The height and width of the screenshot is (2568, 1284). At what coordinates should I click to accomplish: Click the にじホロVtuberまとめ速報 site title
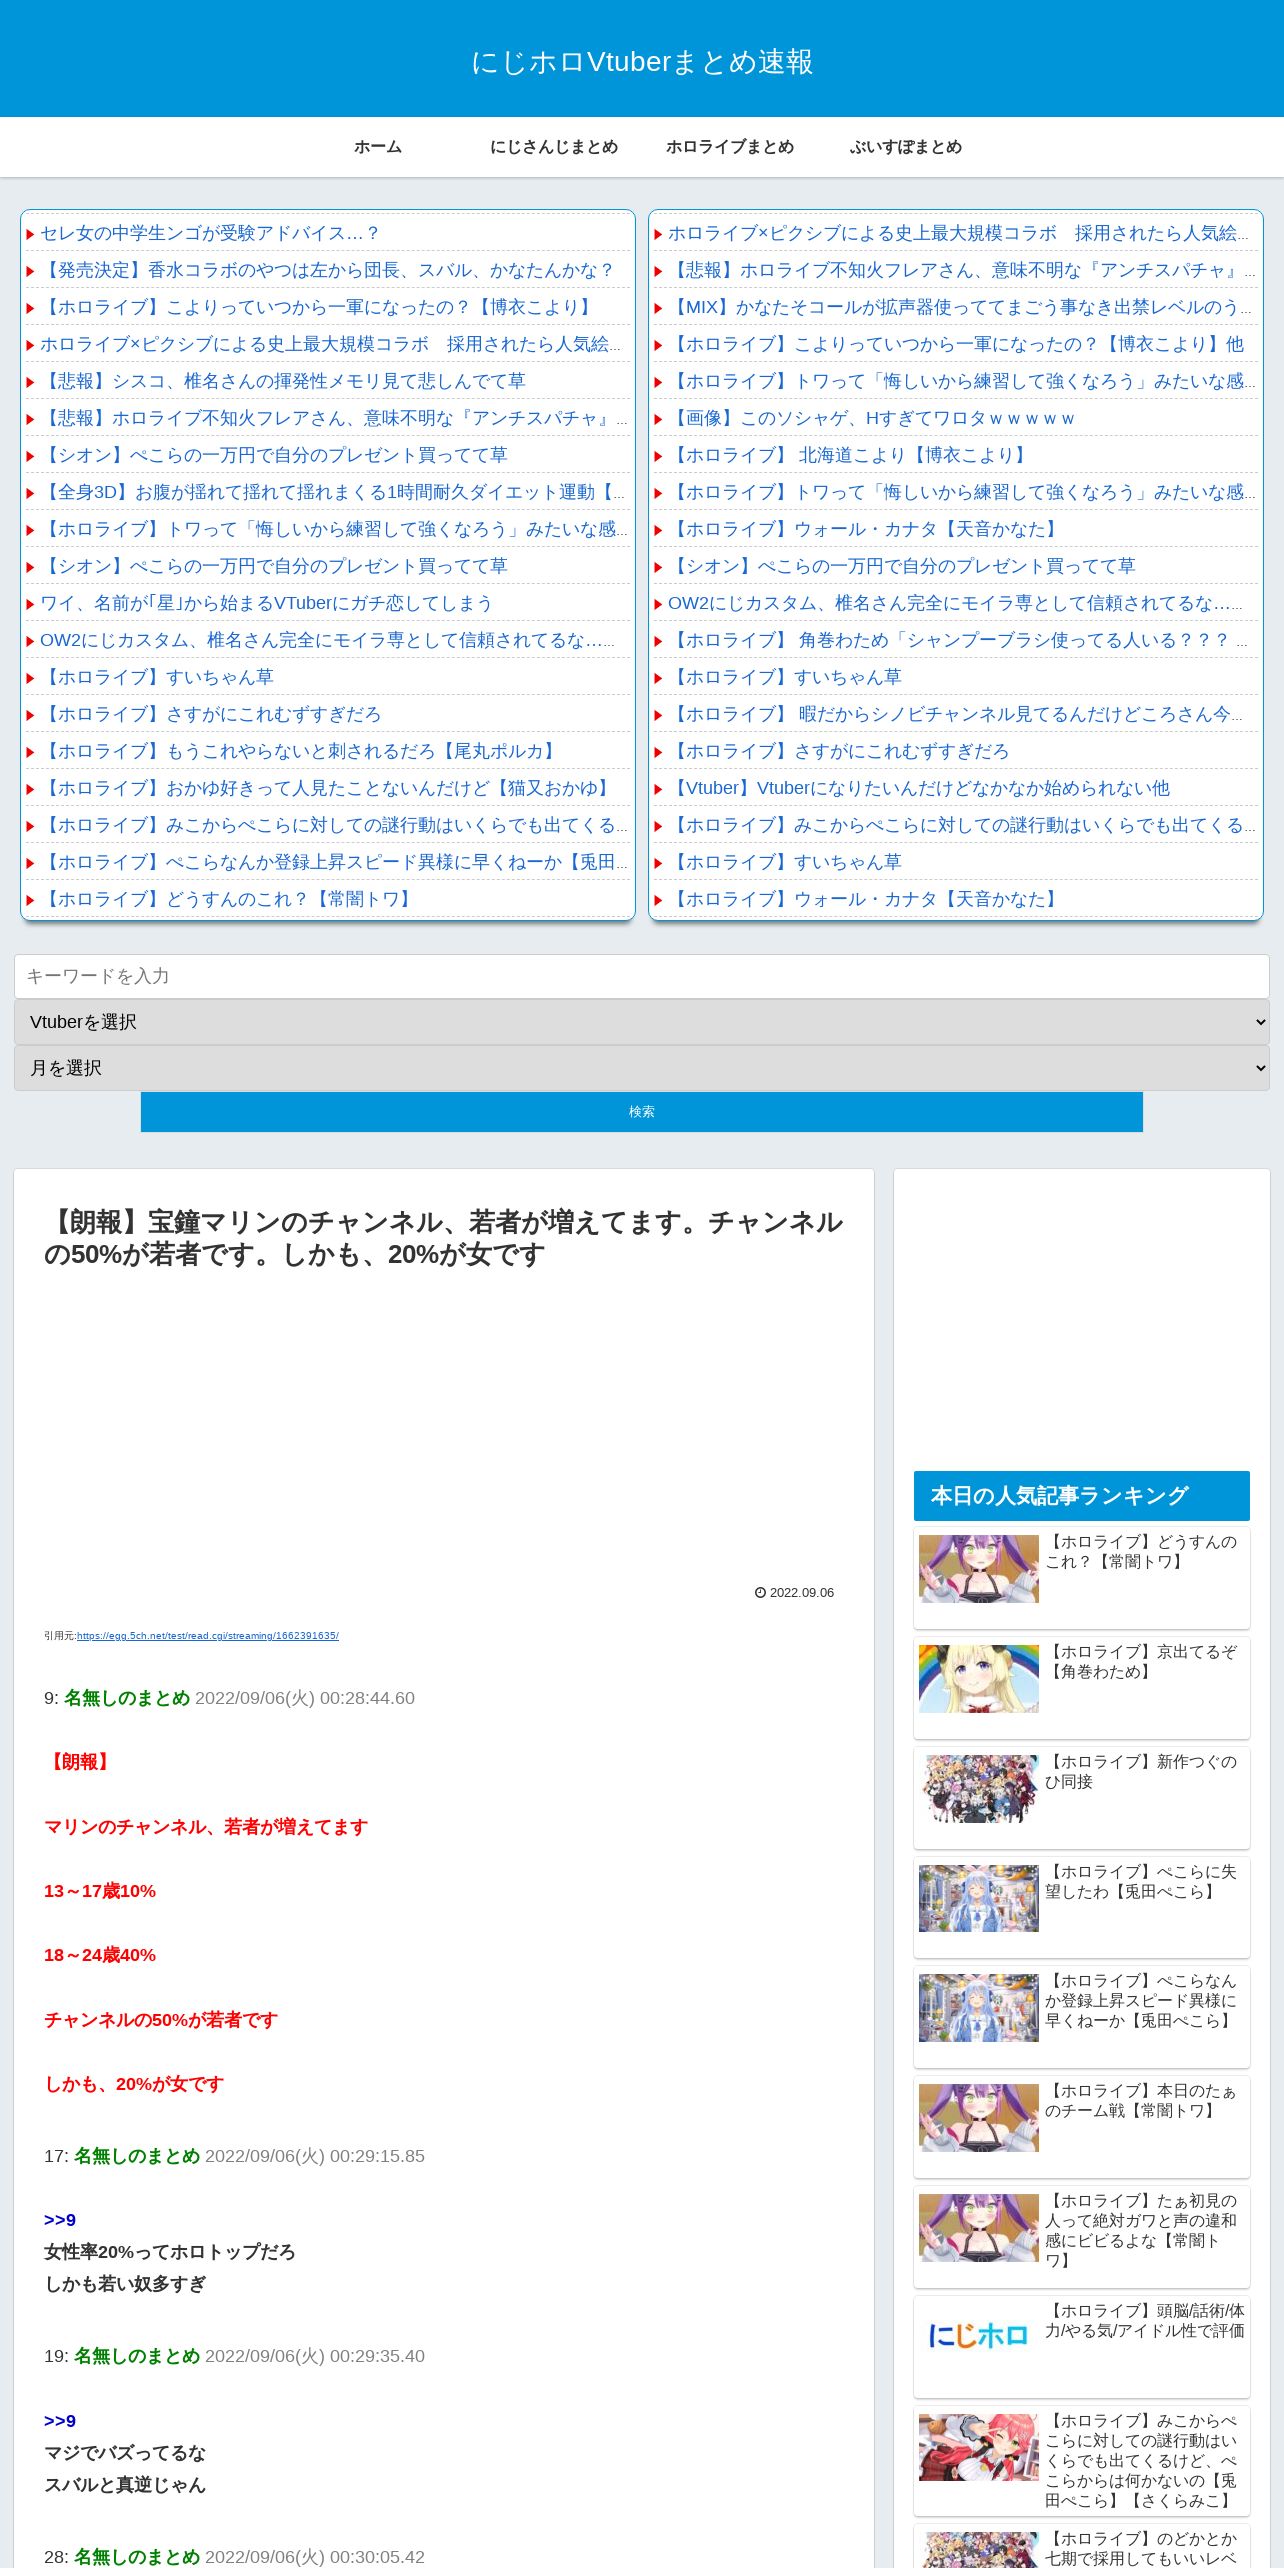(642, 62)
